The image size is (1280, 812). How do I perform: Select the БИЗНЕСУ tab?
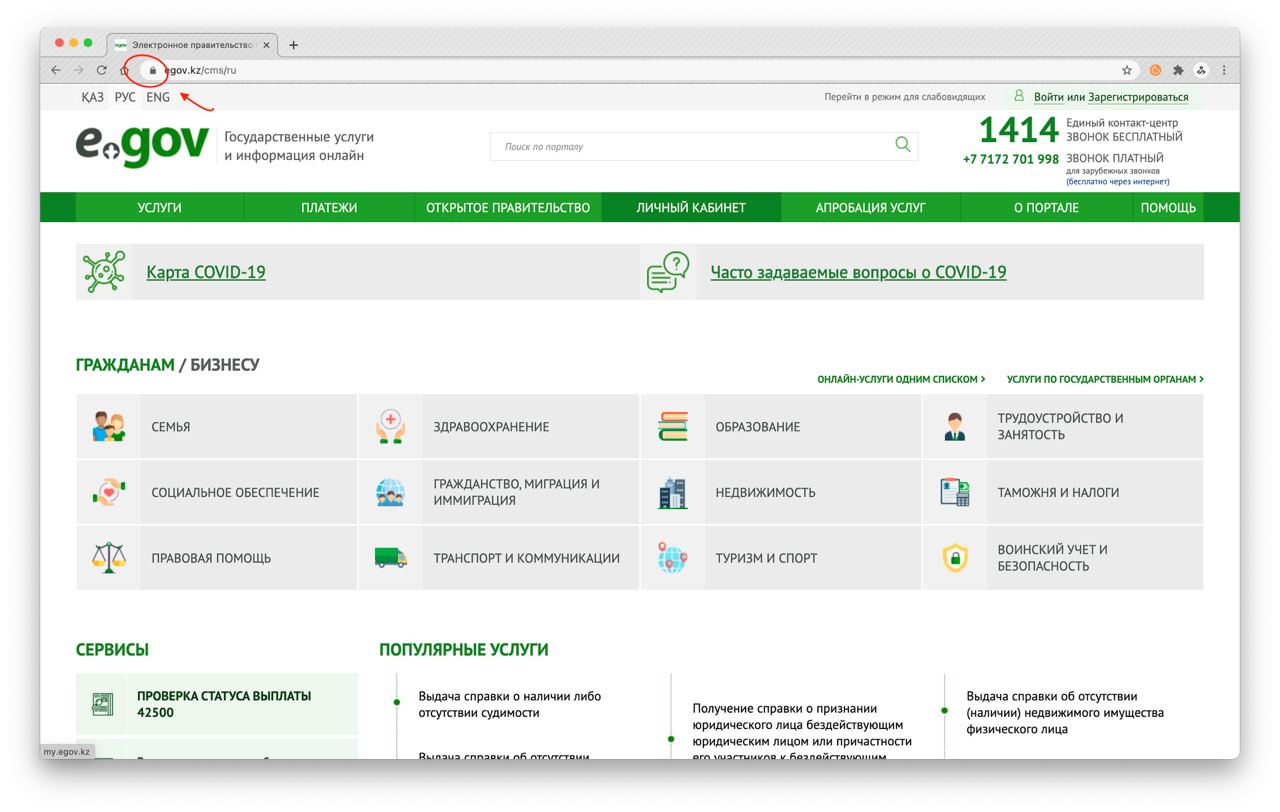(225, 365)
